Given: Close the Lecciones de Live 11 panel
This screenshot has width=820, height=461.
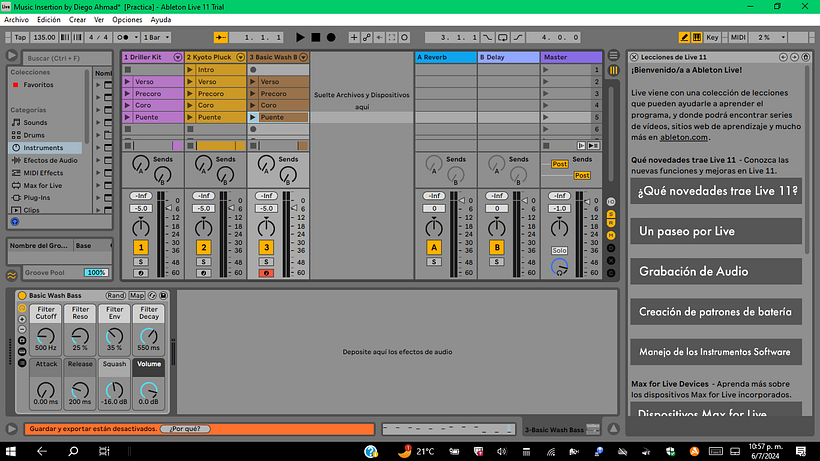Looking at the screenshot, I should coord(634,57).
